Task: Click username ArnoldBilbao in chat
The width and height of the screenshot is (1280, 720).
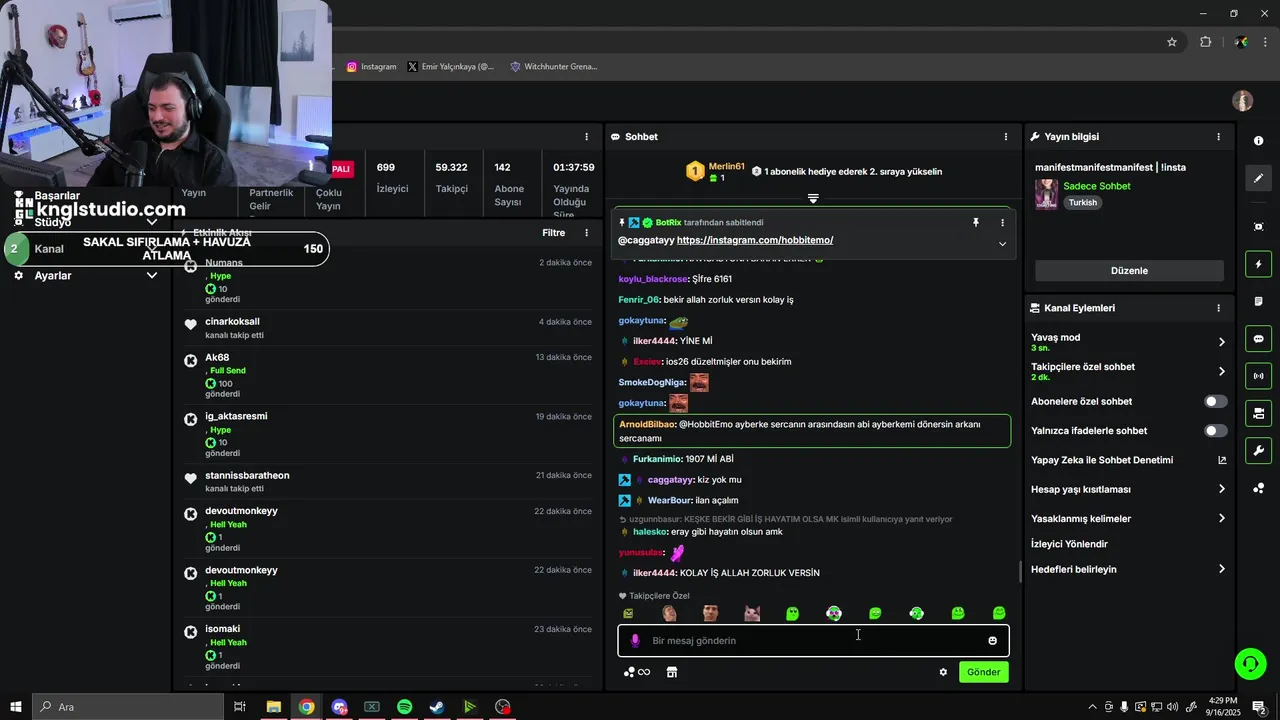Action: (x=646, y=425)
